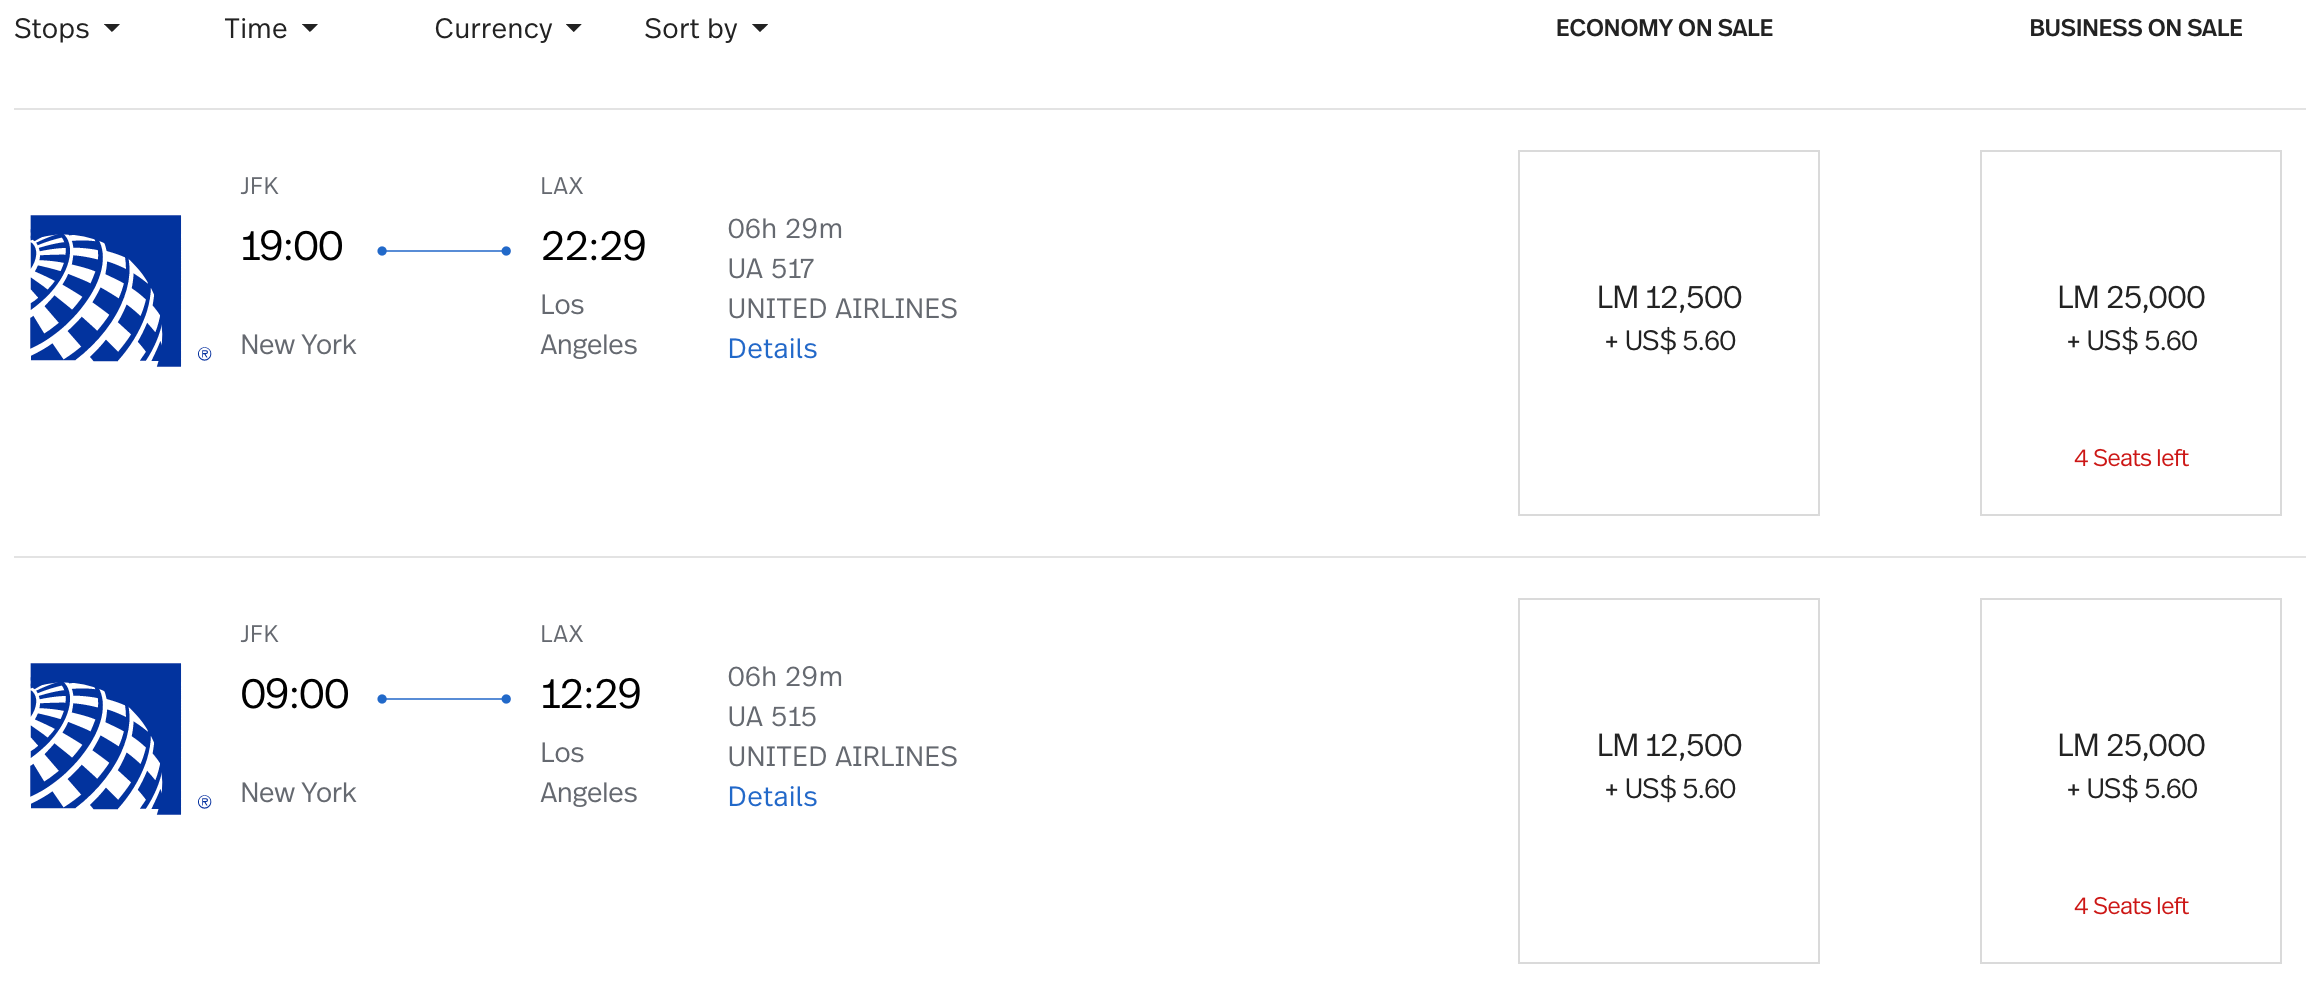Click United Airlines logo for 09:00 flight
This screenshot has width=2306, height=988.
coord(106,738)
